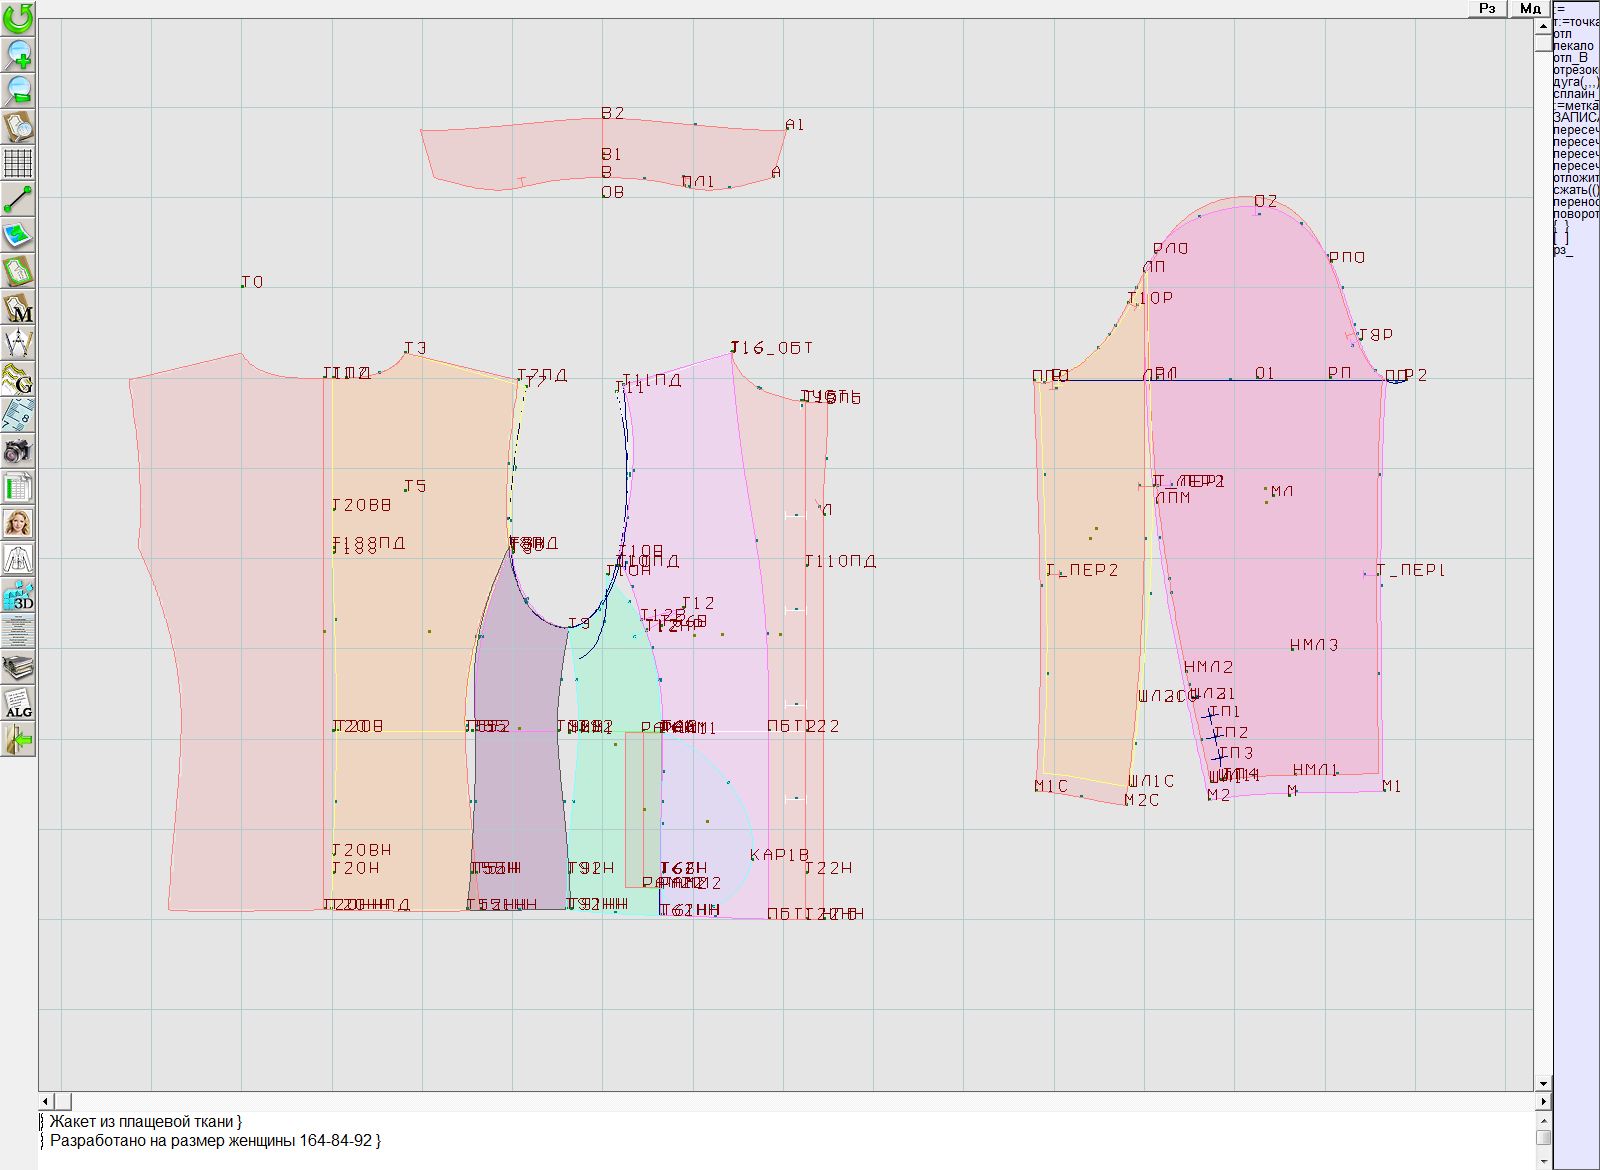Zoom out with the magnifier minus icon
Screen dimensions: 1600x1170
[x=18, y=90]
